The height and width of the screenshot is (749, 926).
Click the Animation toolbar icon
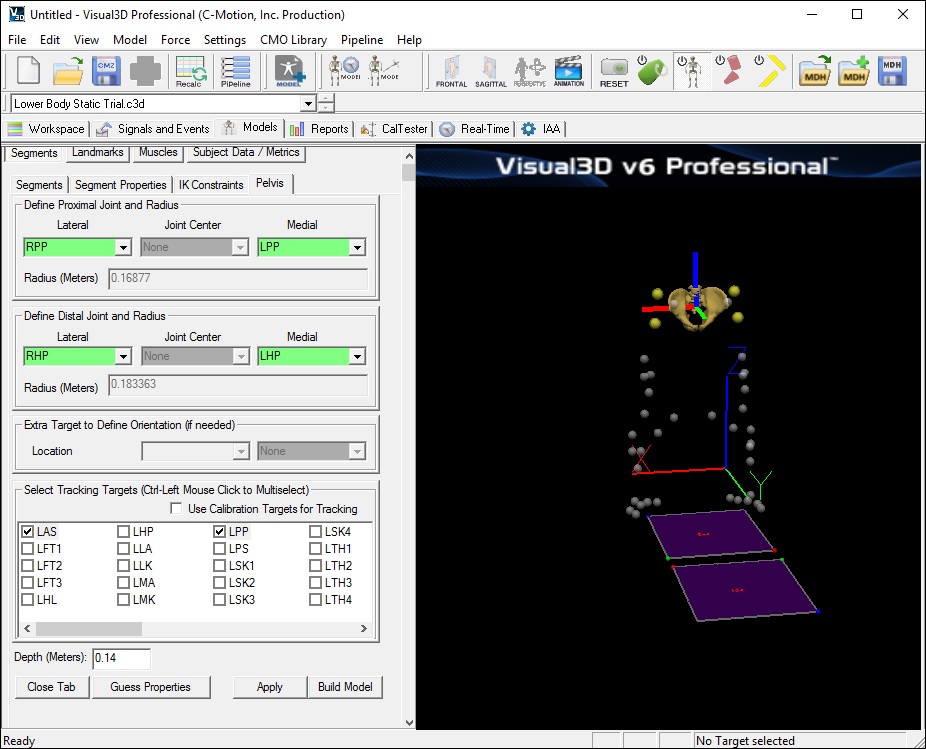568,72
